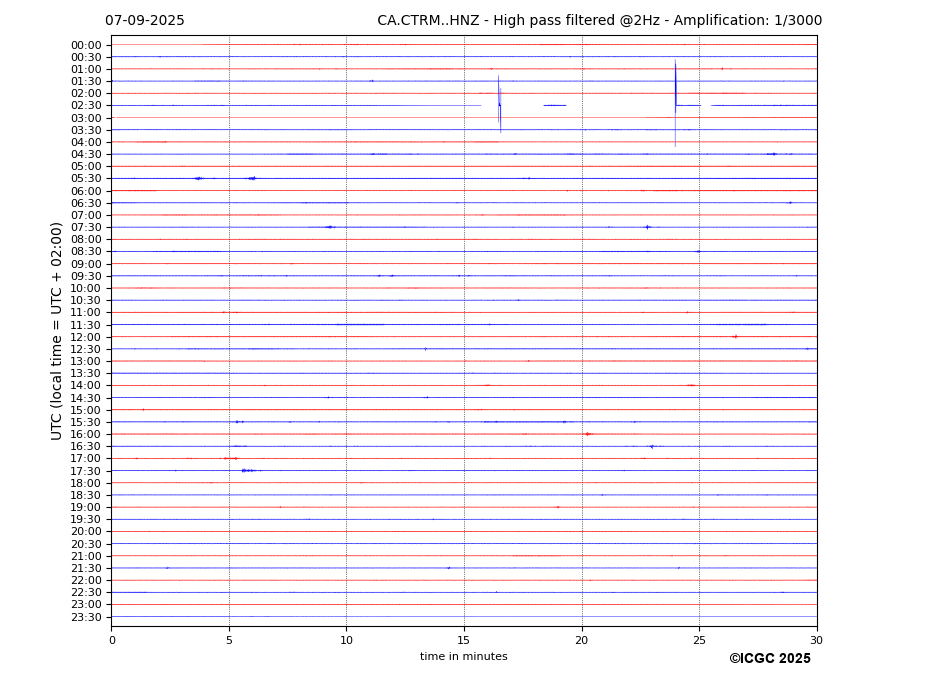Click the '08:00' time row label
This screenshot has width=927, height=696.
[x=86, y=239]
